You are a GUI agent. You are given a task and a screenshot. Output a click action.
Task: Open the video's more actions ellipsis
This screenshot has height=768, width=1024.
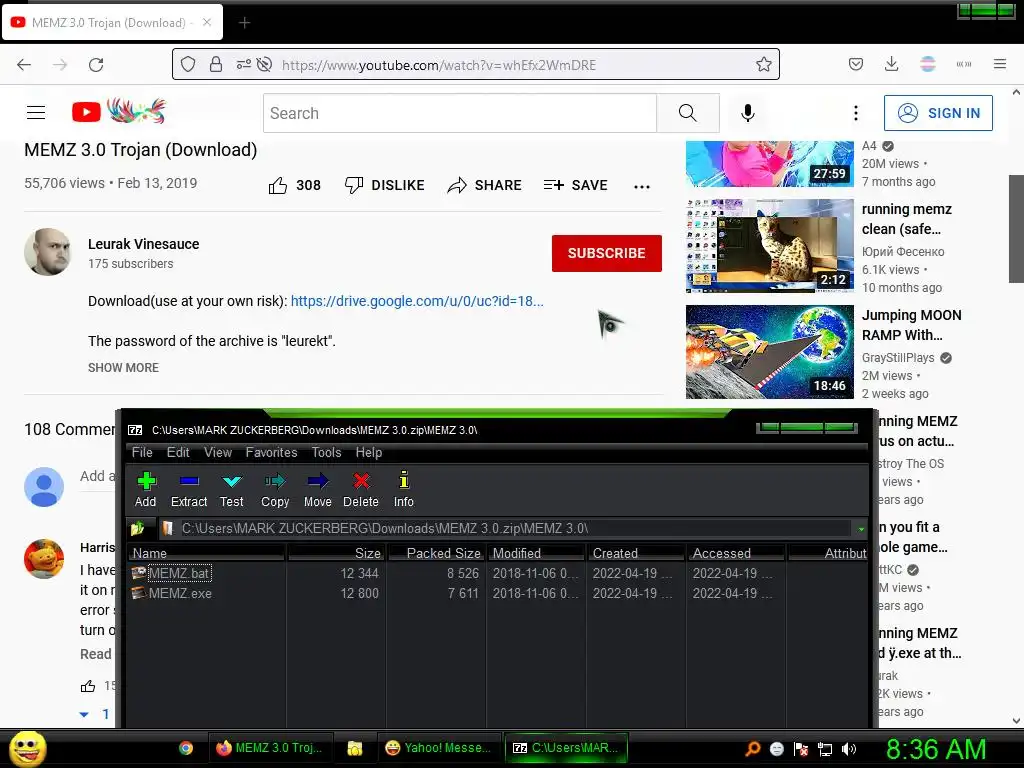click(x=642, y=187)
